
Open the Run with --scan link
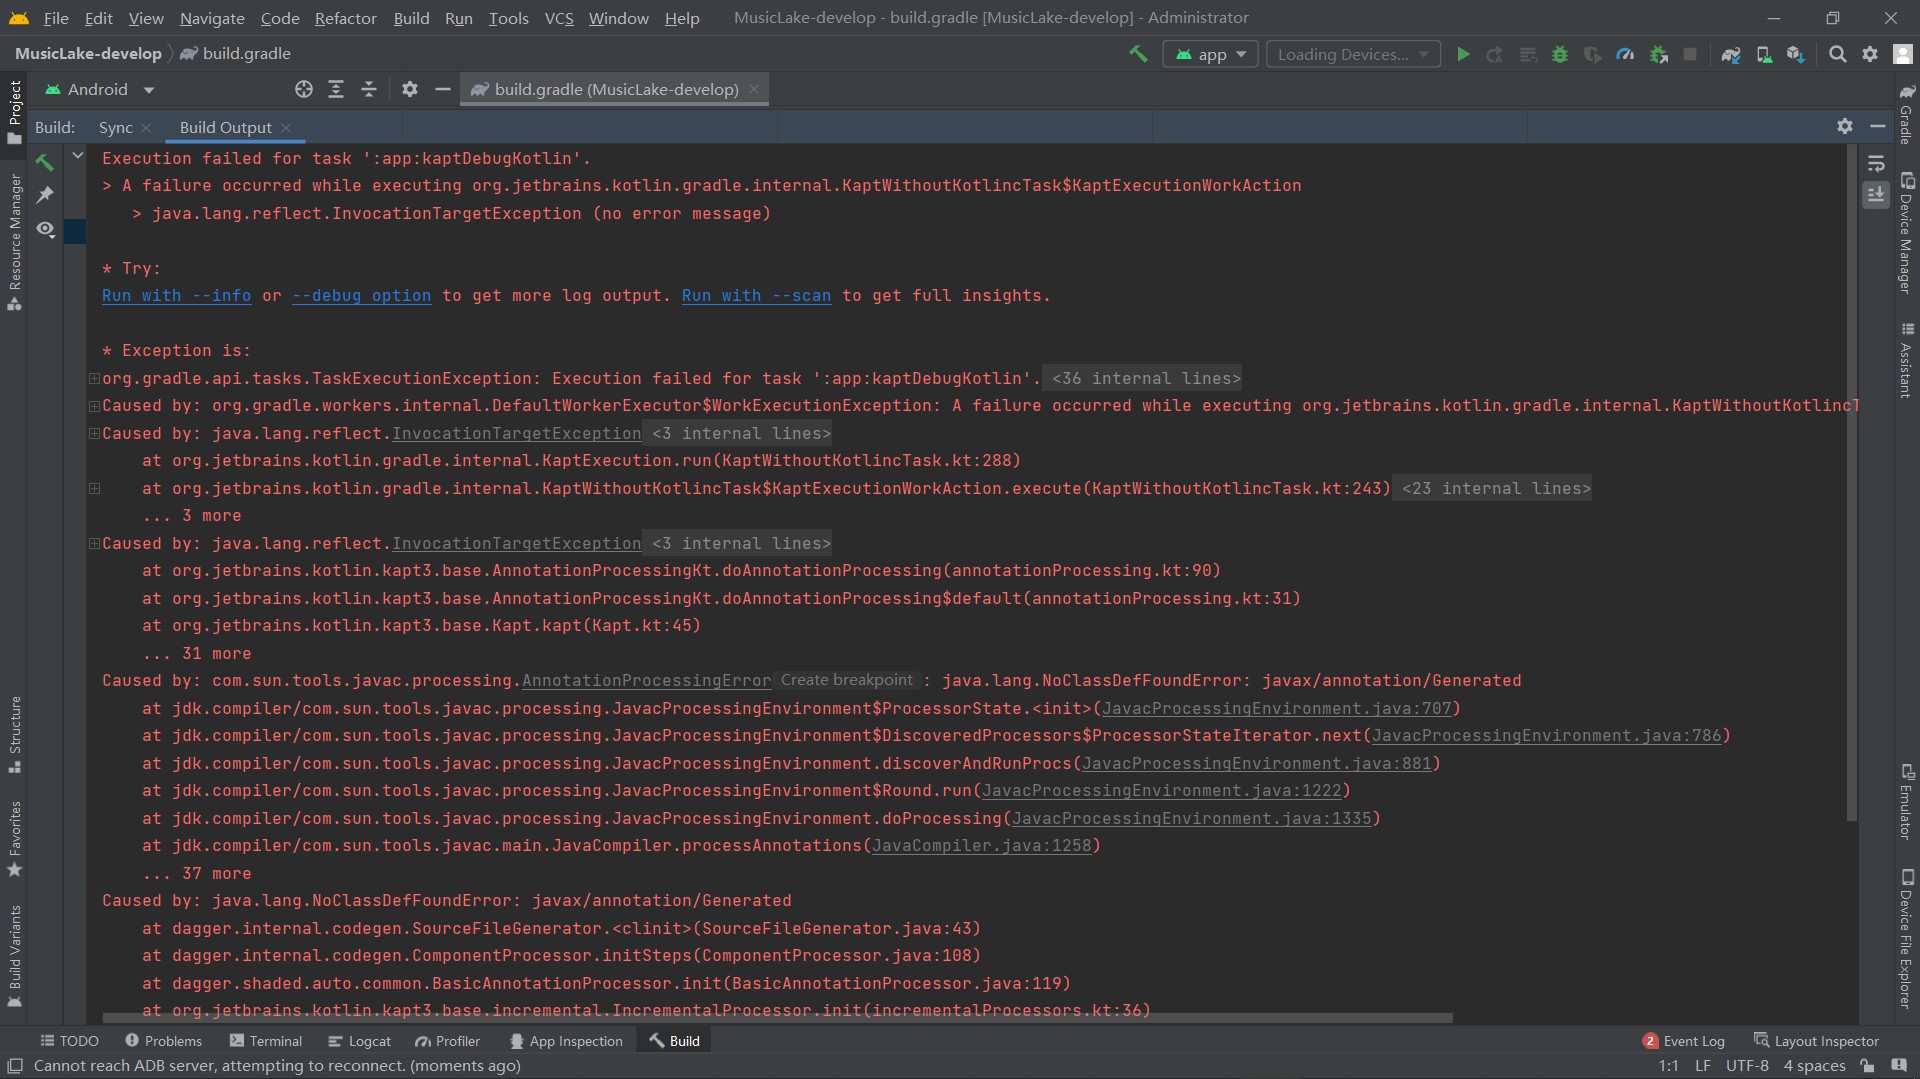(x=755, y=296)
